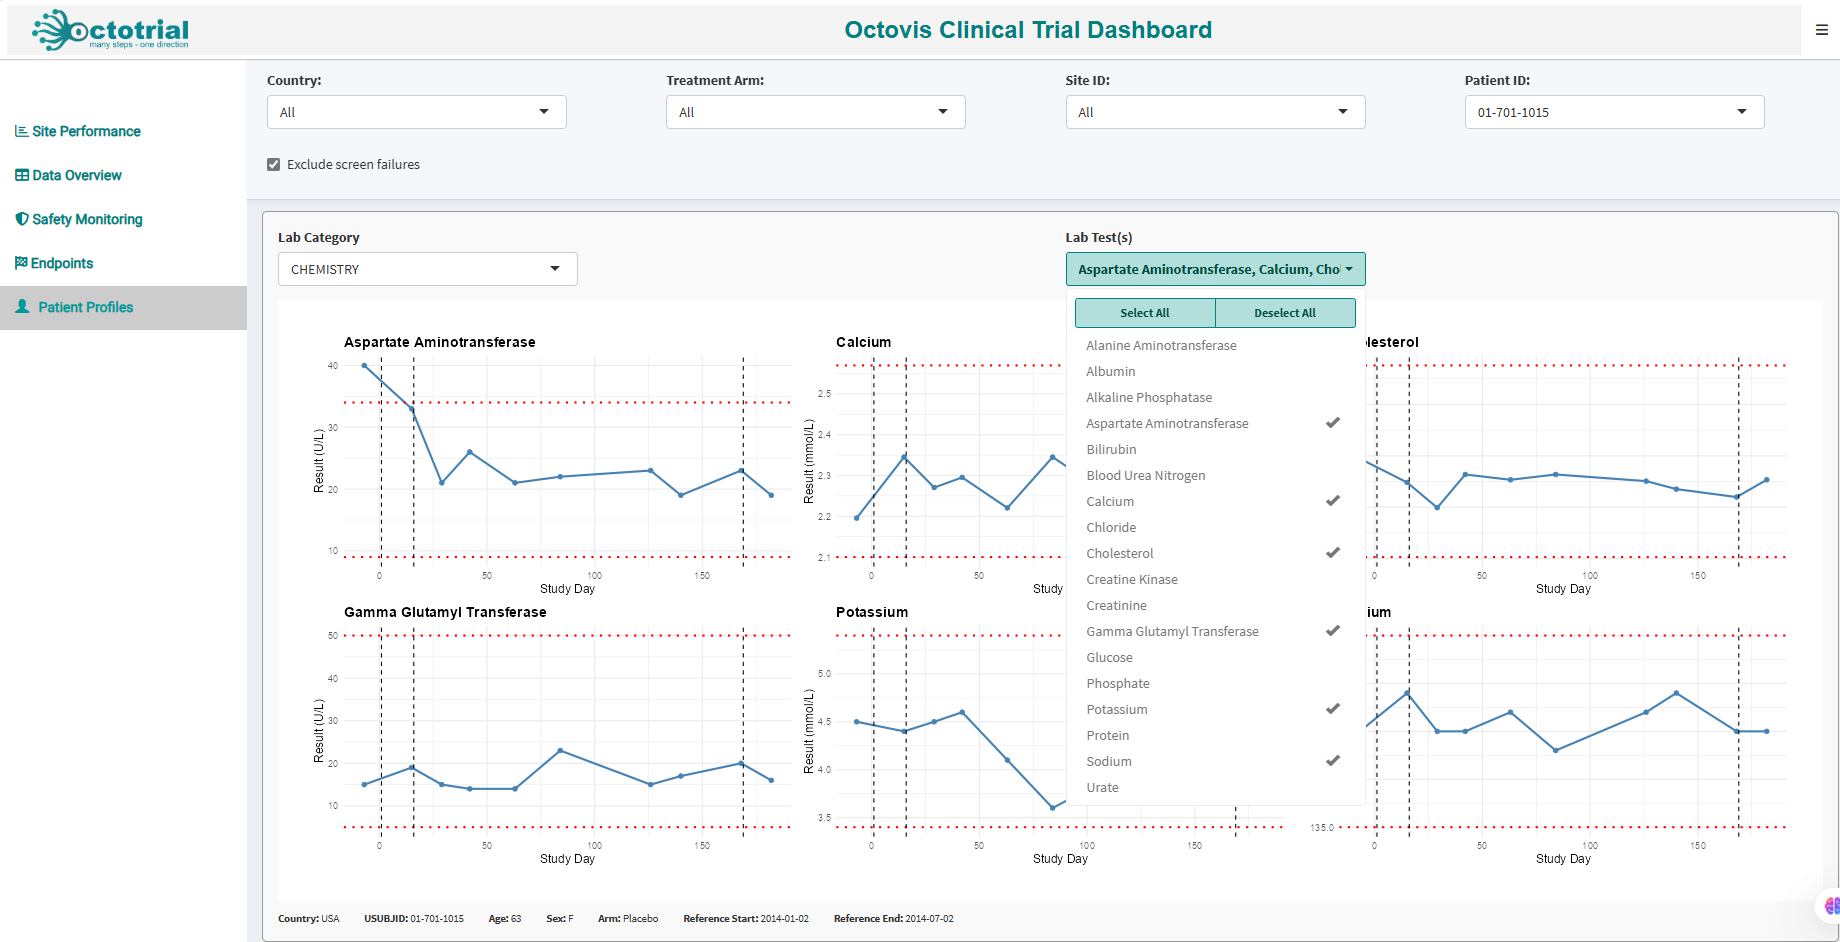This screenshot has width=1840, height=942.
Task: Open the Patient ID selector showing 01-701-1015
Action: pyautogui.click(x=1614, y=112)
